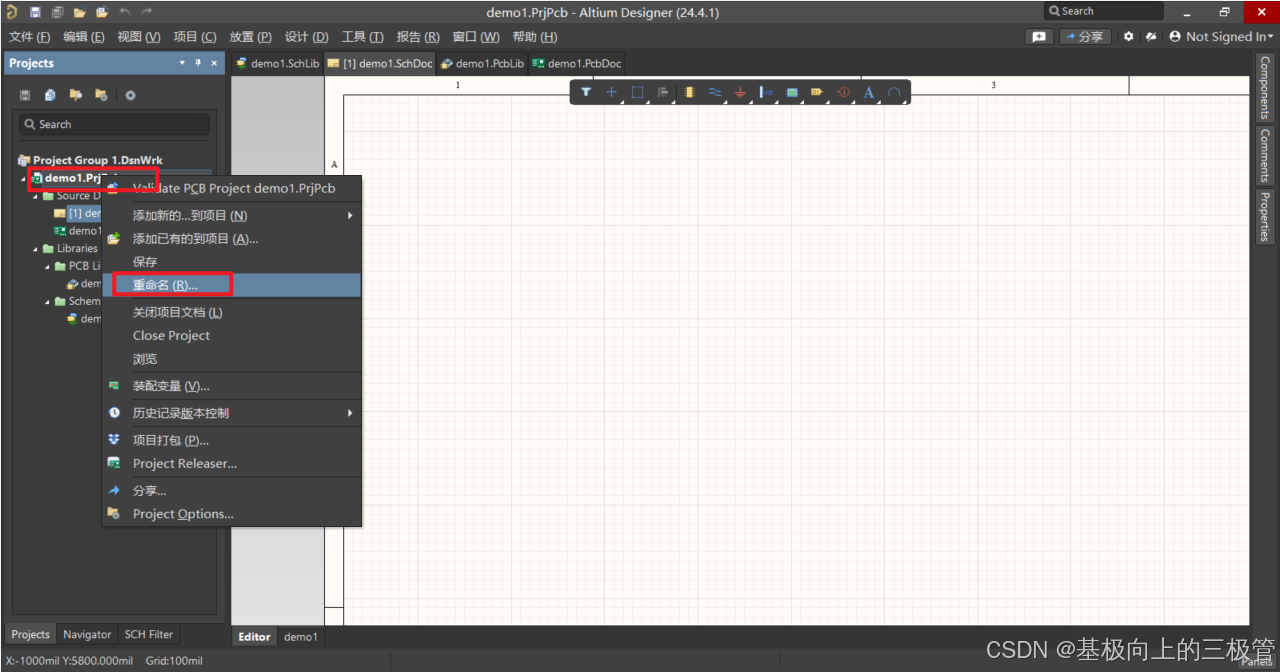Select the Place Sheet Symbol tool

pos(792,92)
